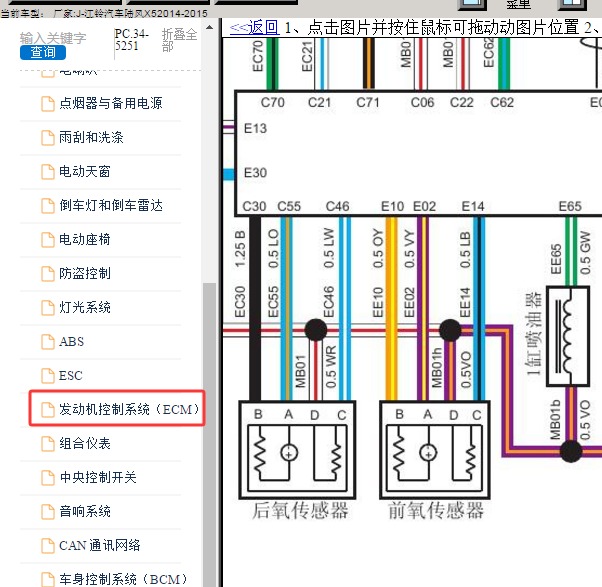Click the E65 pin label
Screen dimensions: 602x587
[x=570, y=207]
